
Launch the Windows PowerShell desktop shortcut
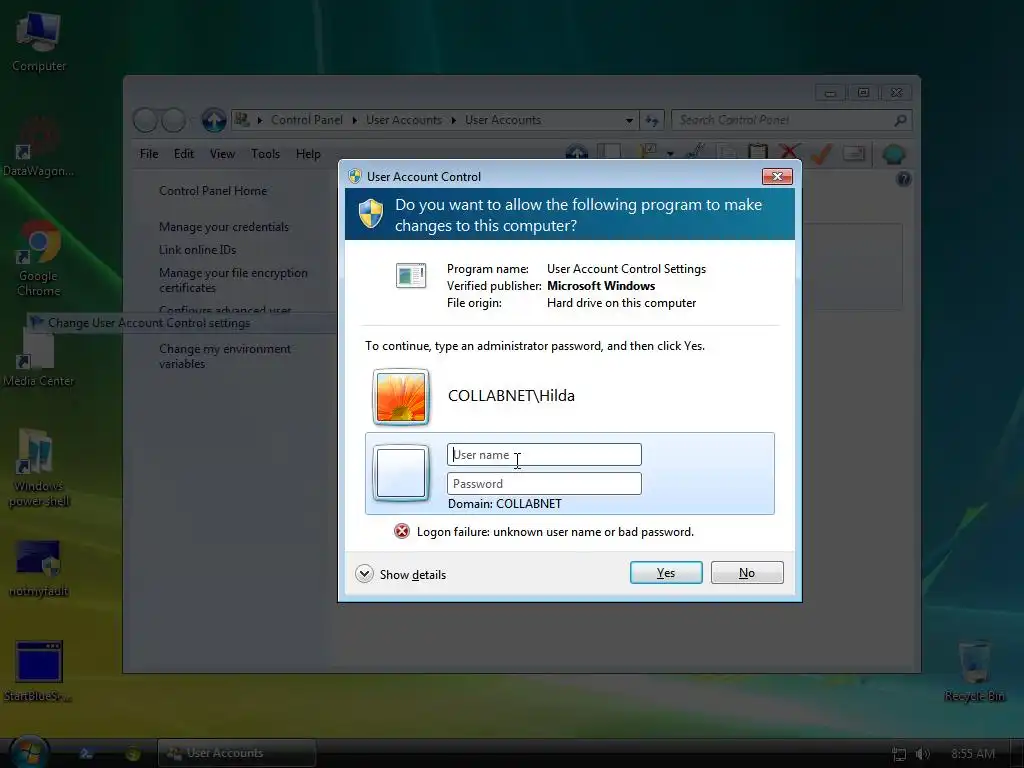pyautogui.click(x=39, y=467)
